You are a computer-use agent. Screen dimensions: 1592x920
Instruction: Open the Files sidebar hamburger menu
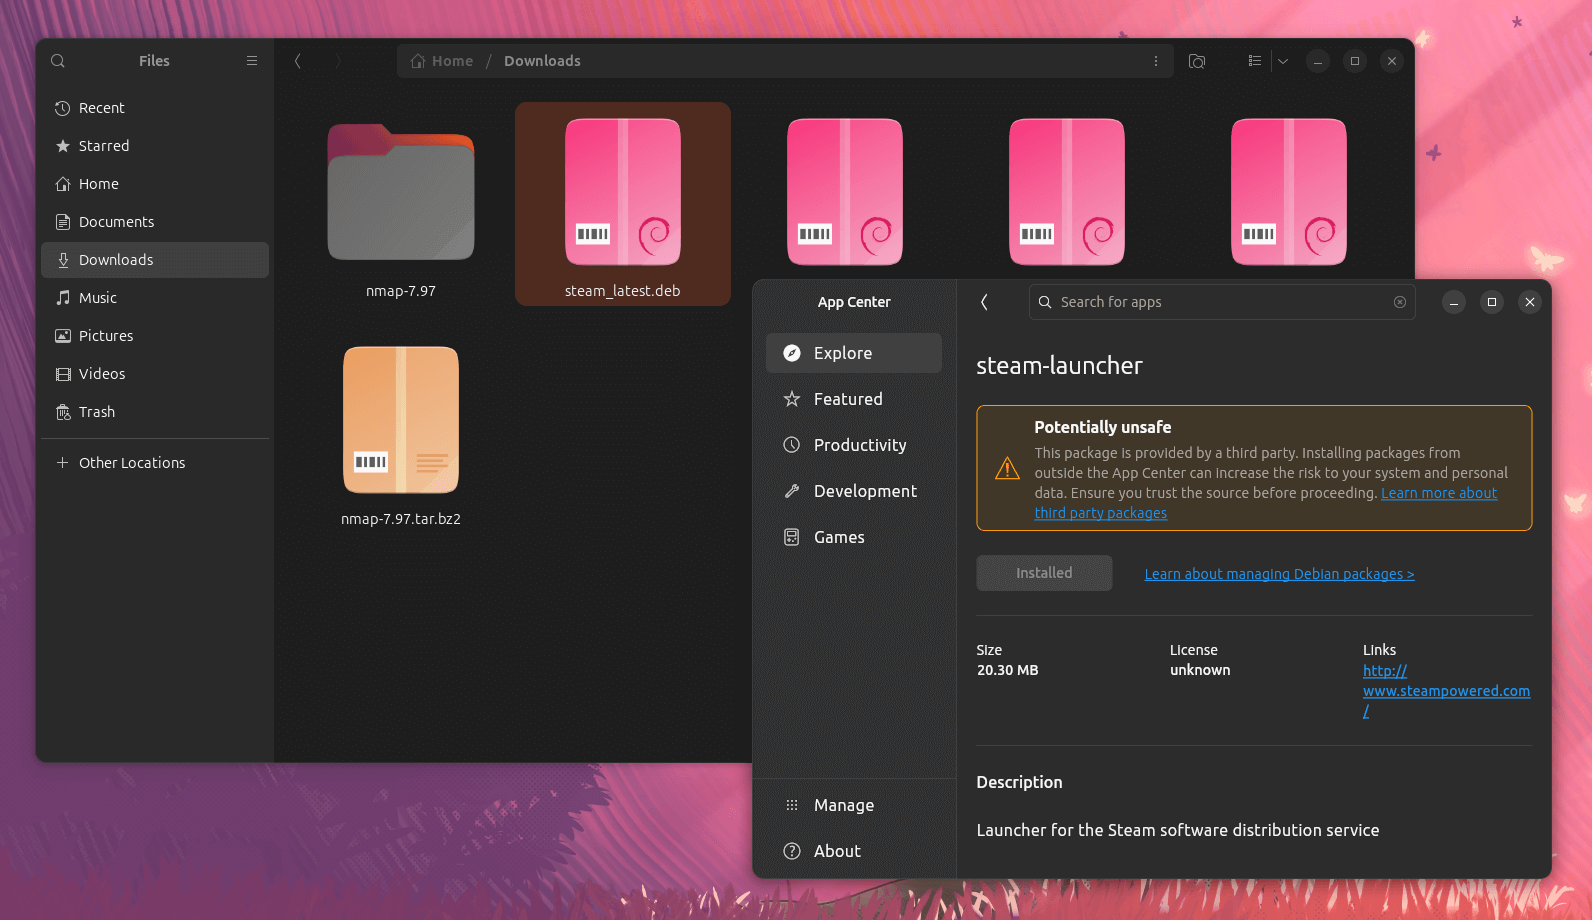coord(252,61)
